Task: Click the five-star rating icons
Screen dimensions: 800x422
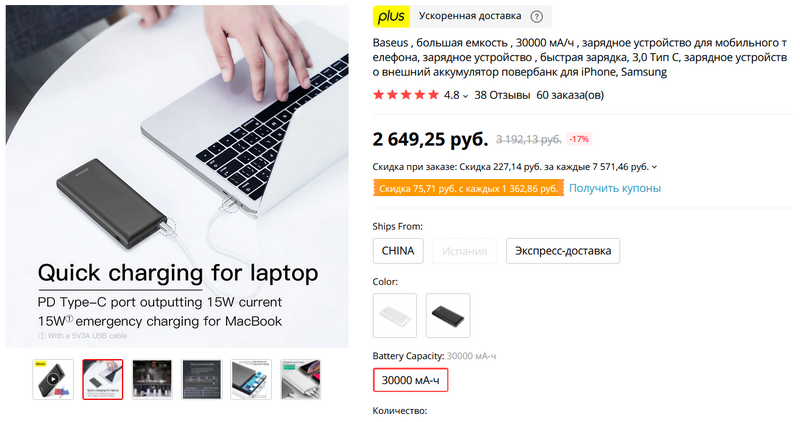Action: [406, 95]
